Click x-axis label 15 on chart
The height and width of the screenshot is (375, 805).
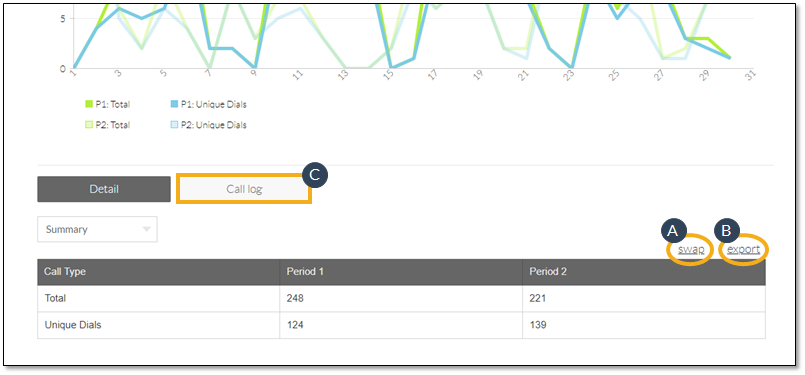389,75
